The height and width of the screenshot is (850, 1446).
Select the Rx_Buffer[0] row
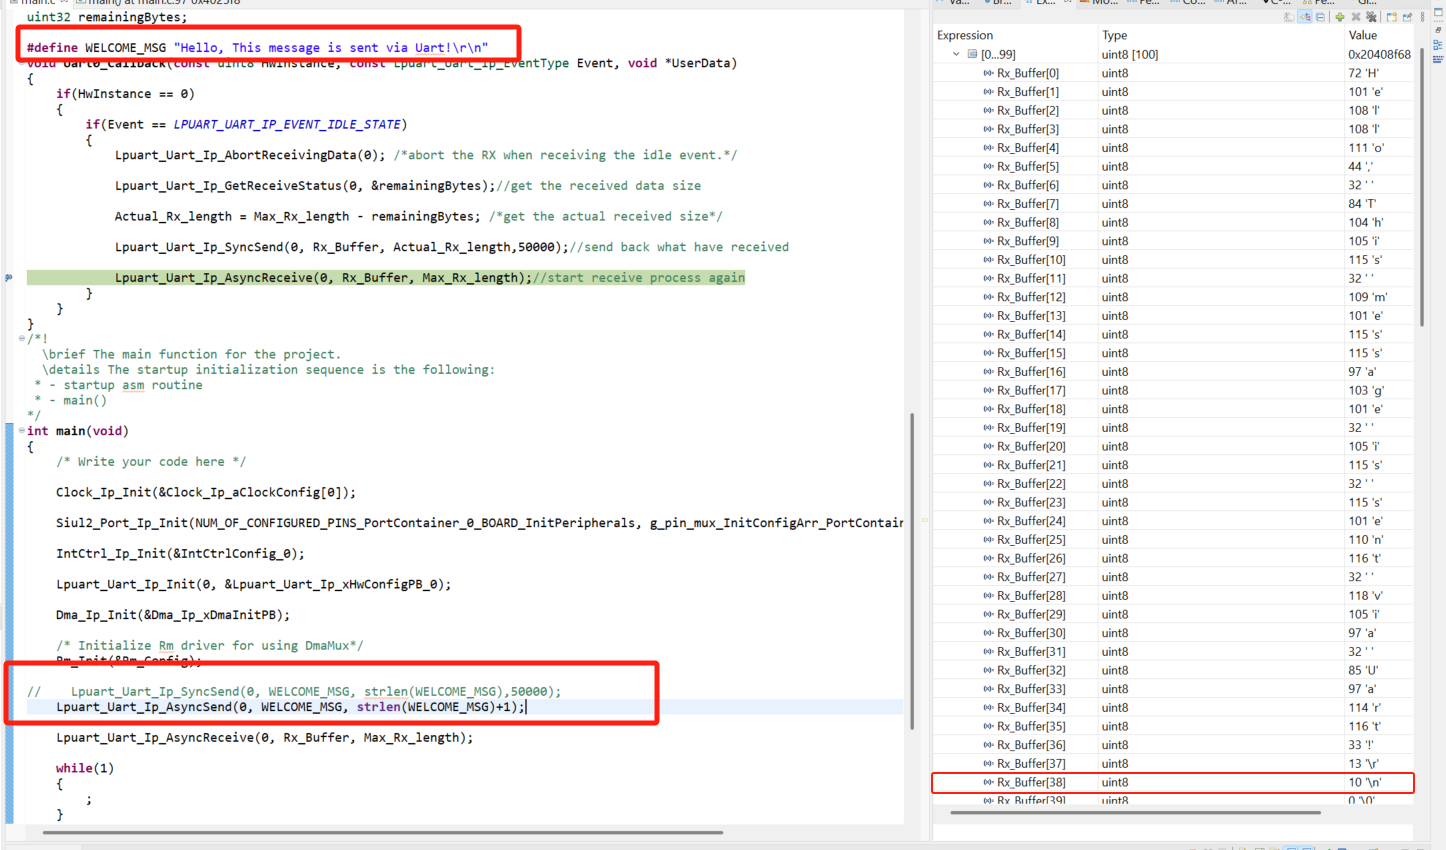(x=1173, y=73)
